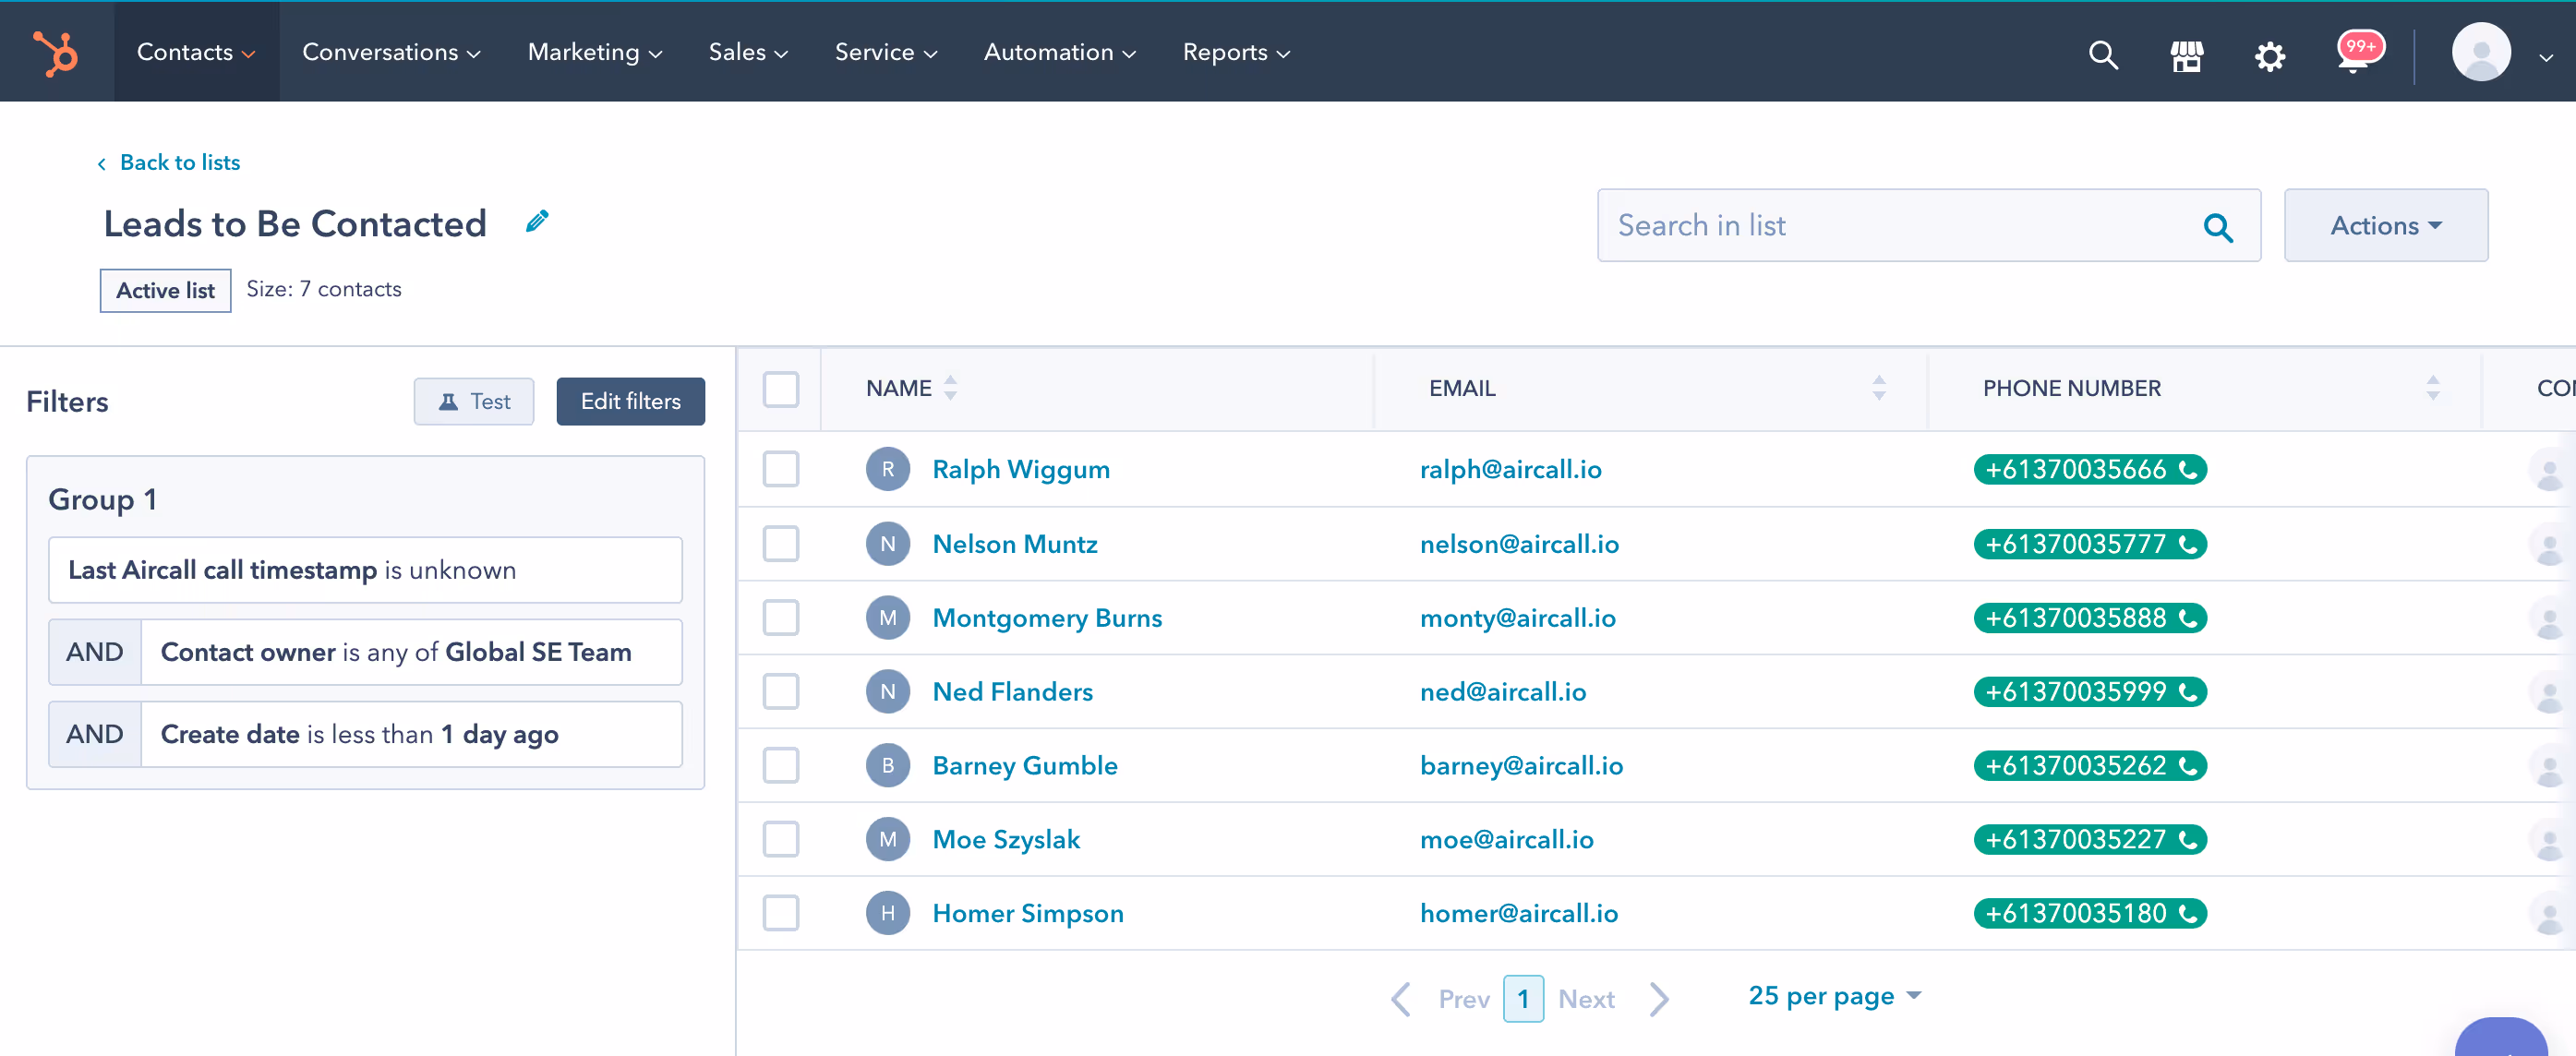Click the Edit filters button
This screenshot has height=1056, width=2576.
point(630,401)
